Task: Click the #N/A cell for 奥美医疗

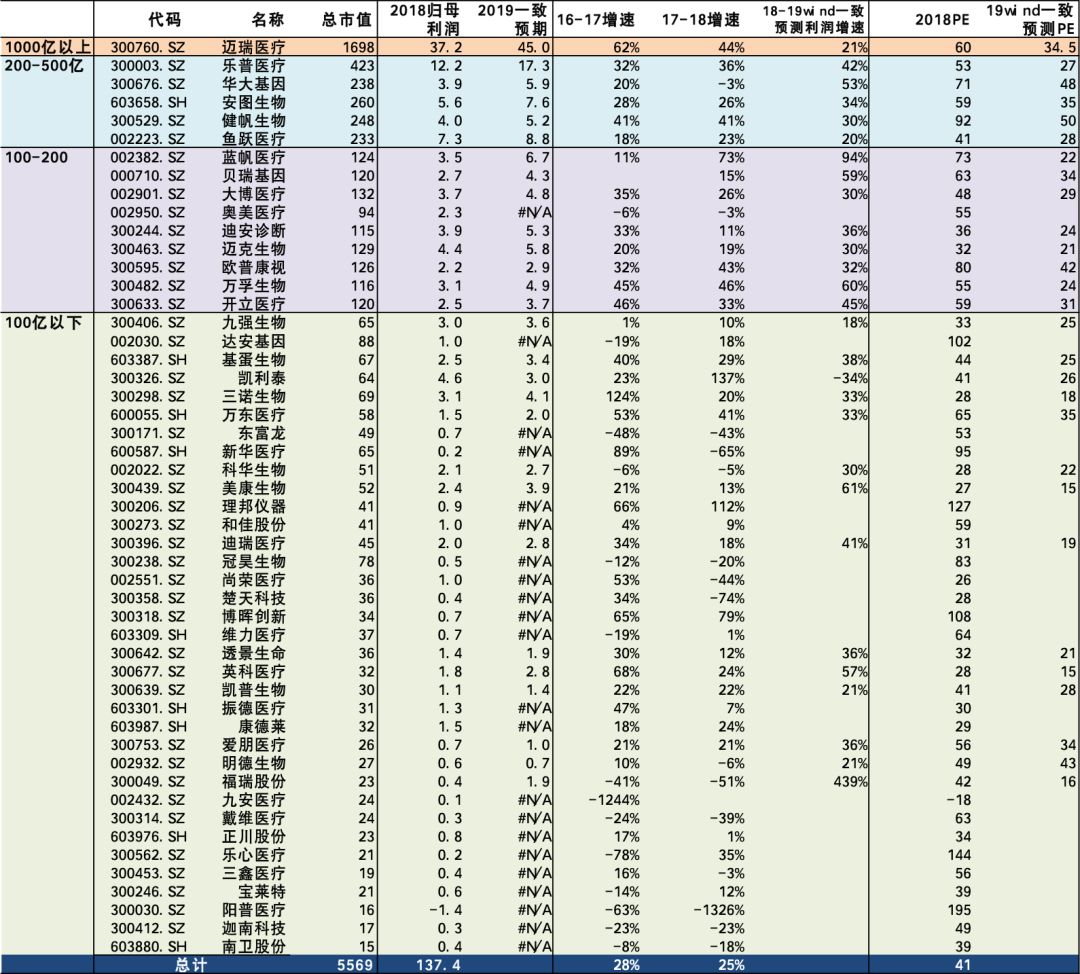Action: pos(534,212)
